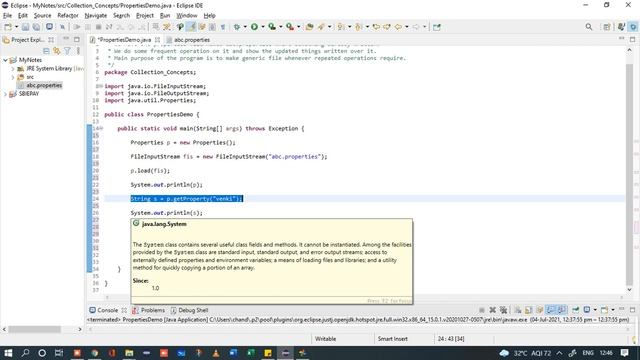This screenshot has width=640, height=360.
Task: Switch to the Java perspective icon
Action: (621, 27)
